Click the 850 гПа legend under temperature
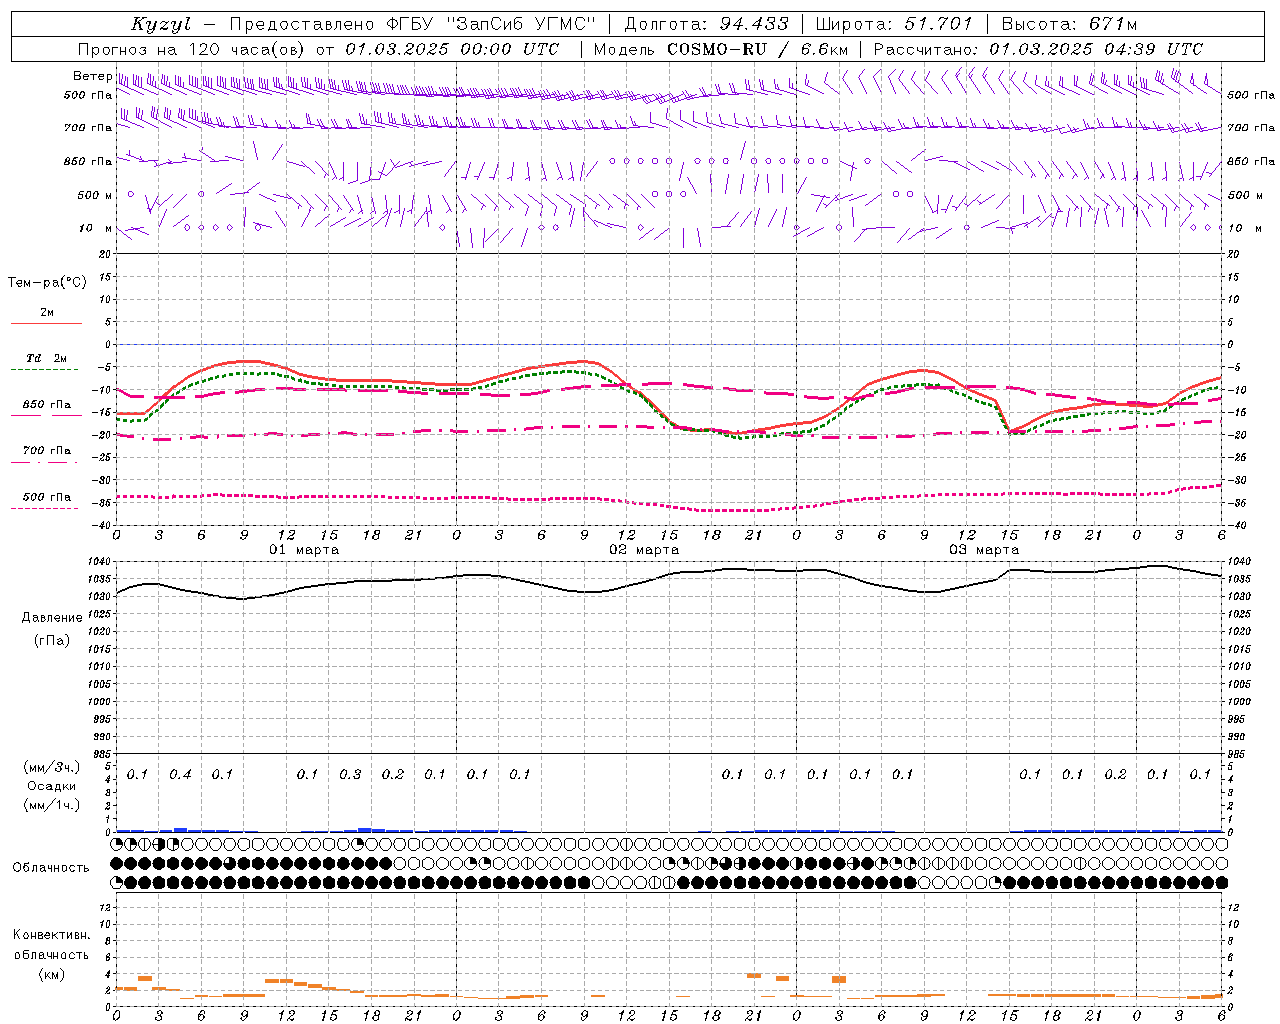1280x1024 pixels. 47,405
